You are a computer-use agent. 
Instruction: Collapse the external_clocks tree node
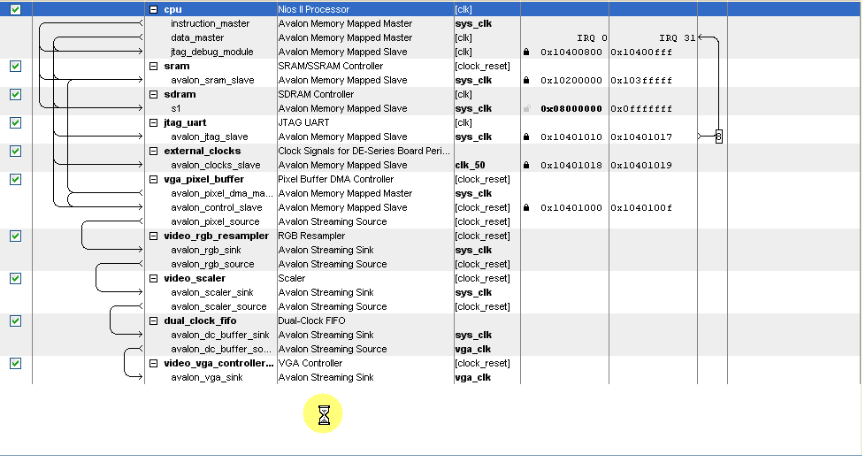[154, 151]
